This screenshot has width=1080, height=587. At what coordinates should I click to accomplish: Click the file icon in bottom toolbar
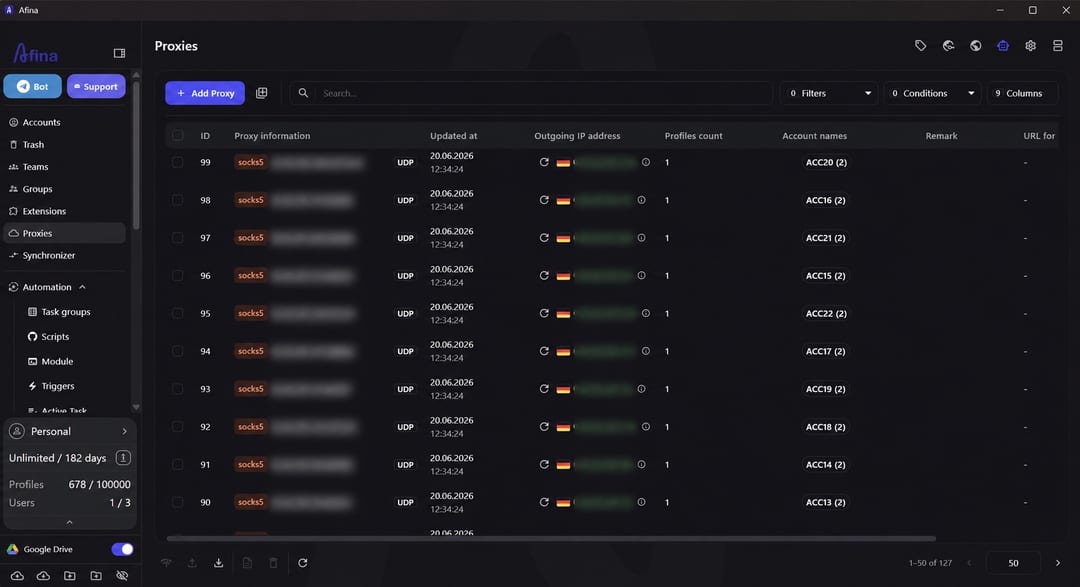(247, 563)
